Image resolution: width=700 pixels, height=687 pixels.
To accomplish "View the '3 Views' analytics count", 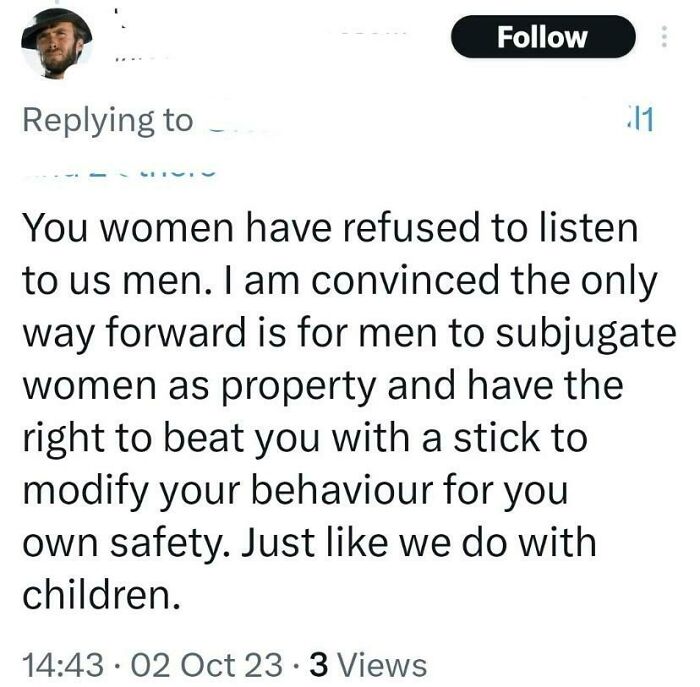I will 368,665.
